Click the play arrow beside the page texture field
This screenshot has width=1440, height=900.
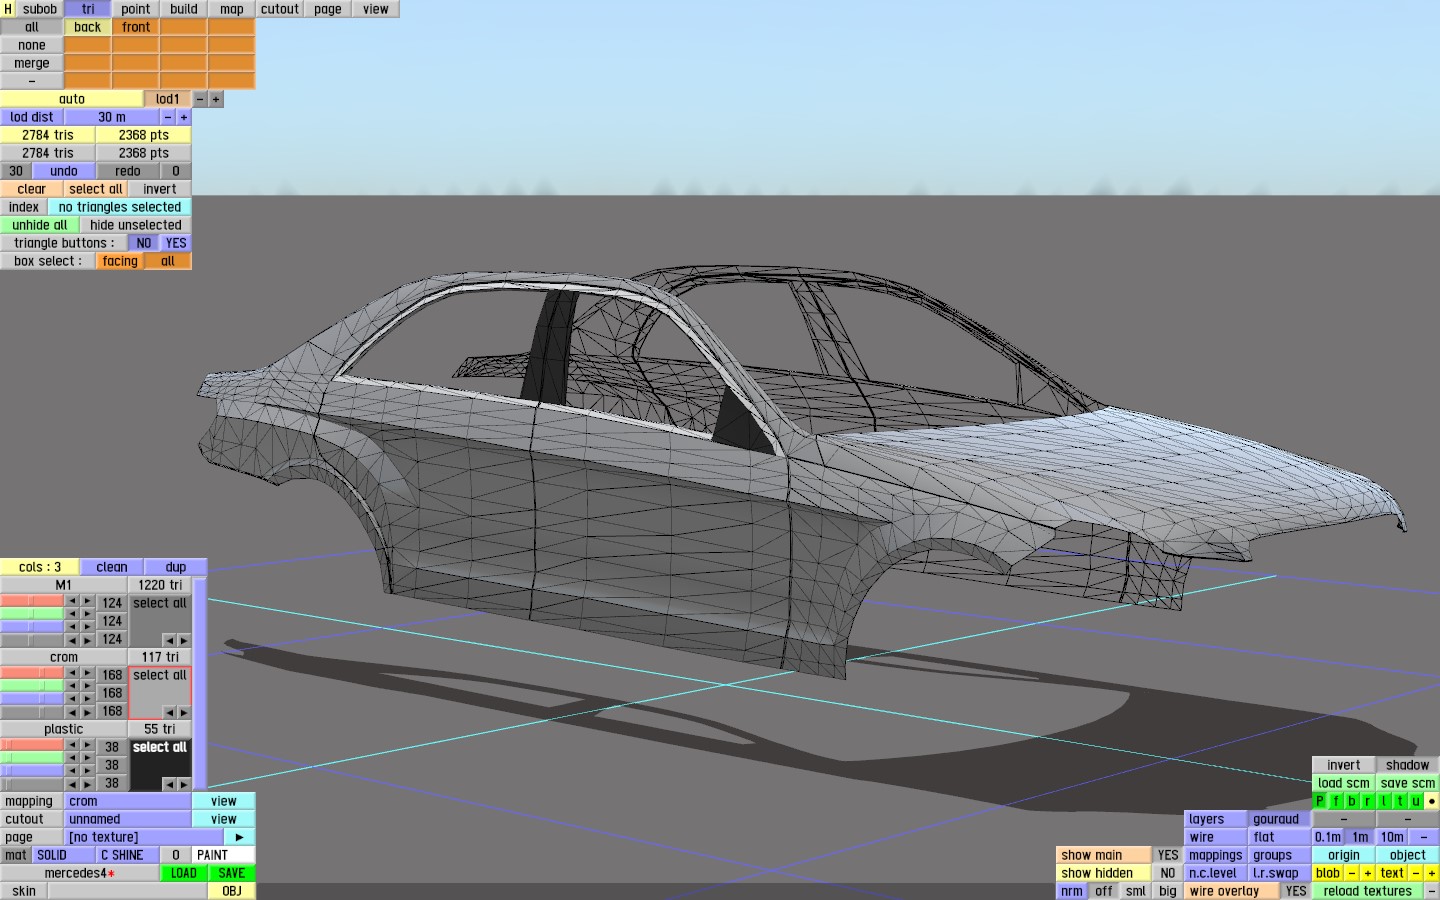click(239, 837)
